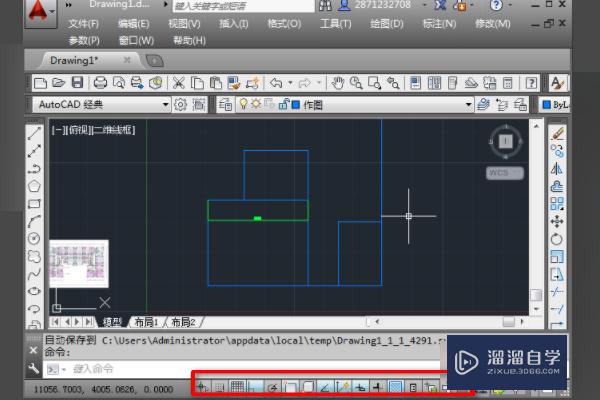Click the layer color swatch beside 作图
Image resolution: width=600 pixels, height=400 pixels.
click(295, 104)
